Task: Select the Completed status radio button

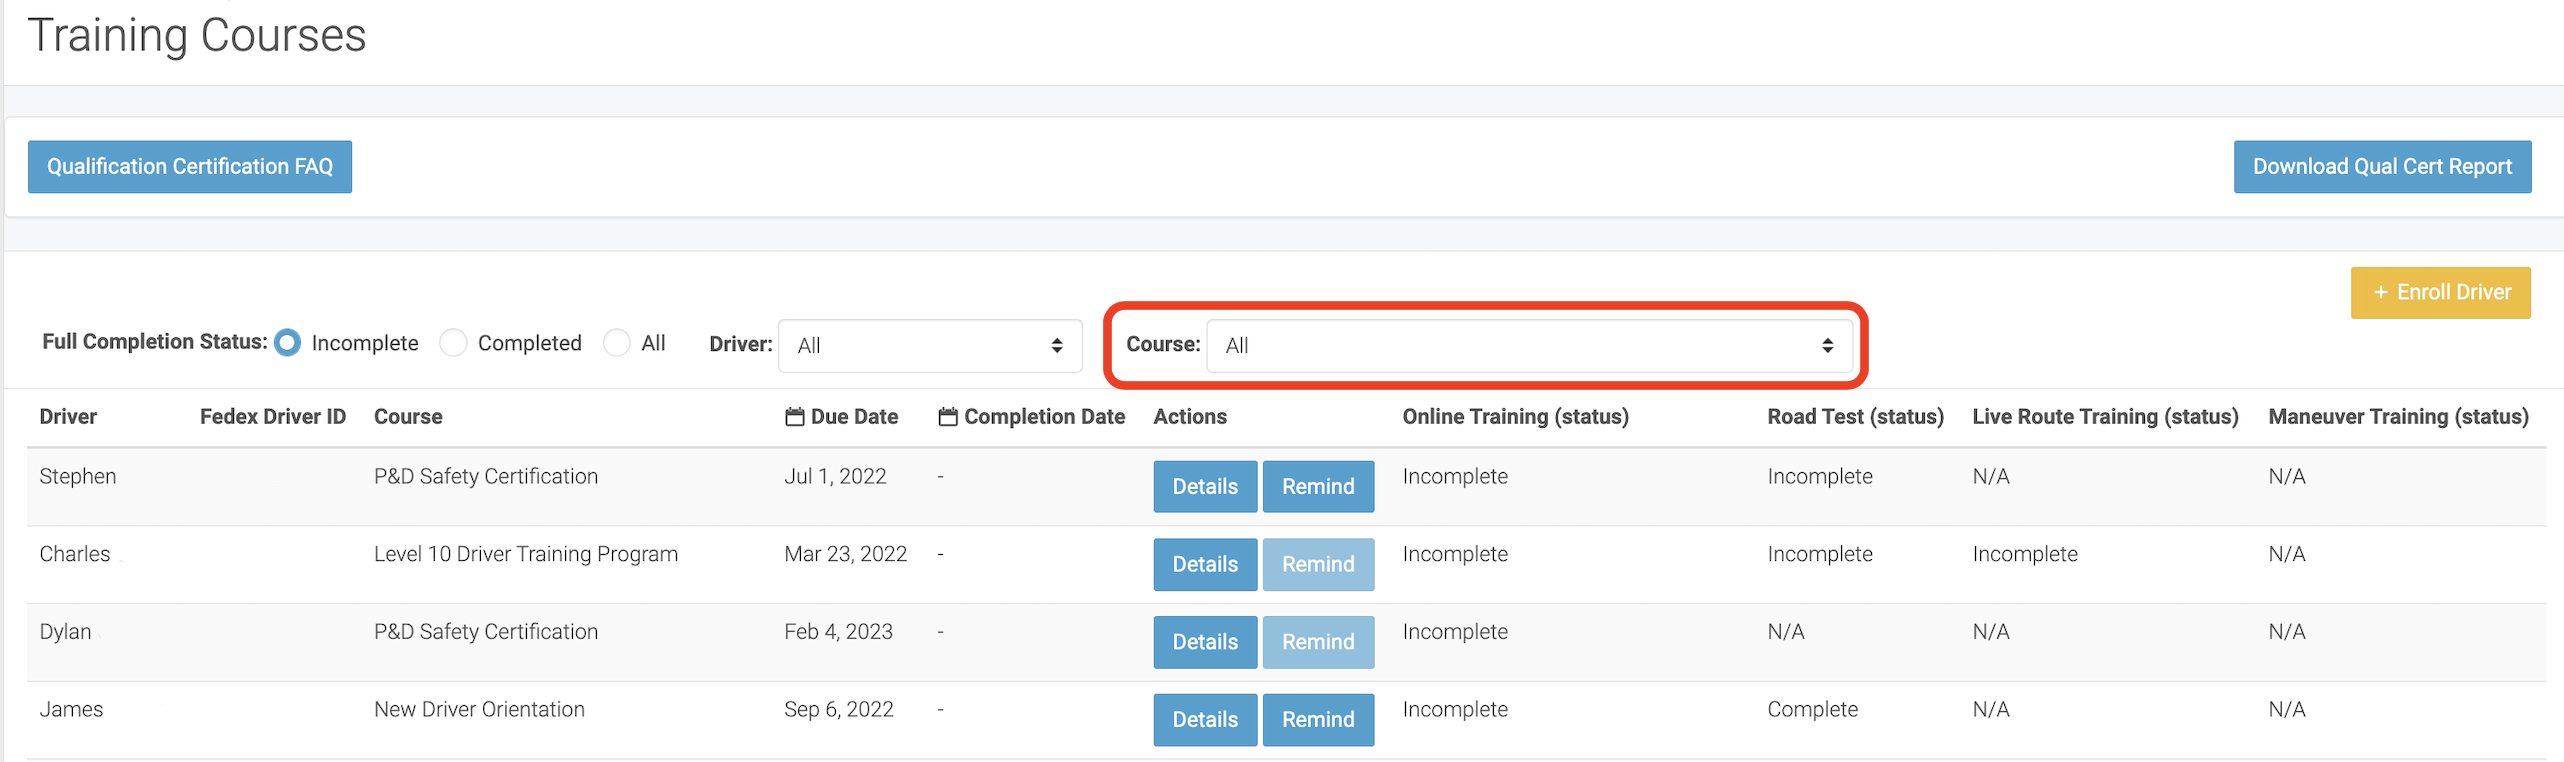Action: (453, 343)
